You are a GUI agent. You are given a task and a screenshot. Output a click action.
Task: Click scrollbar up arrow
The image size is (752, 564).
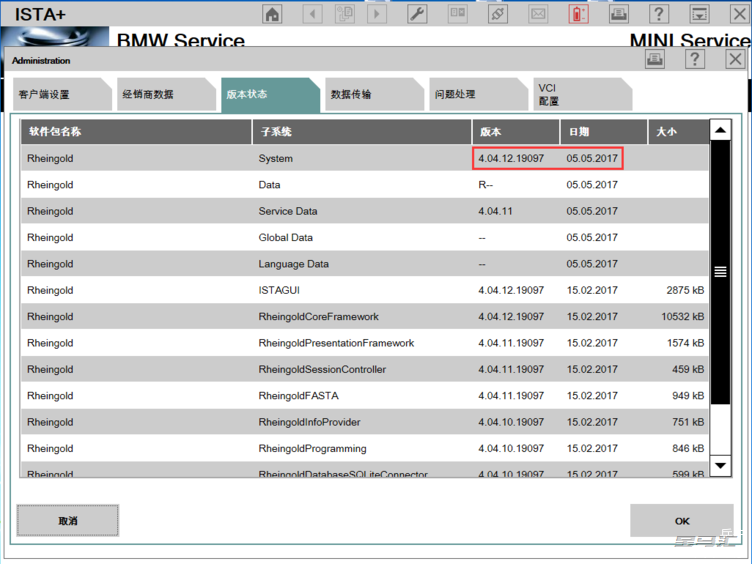720,130
